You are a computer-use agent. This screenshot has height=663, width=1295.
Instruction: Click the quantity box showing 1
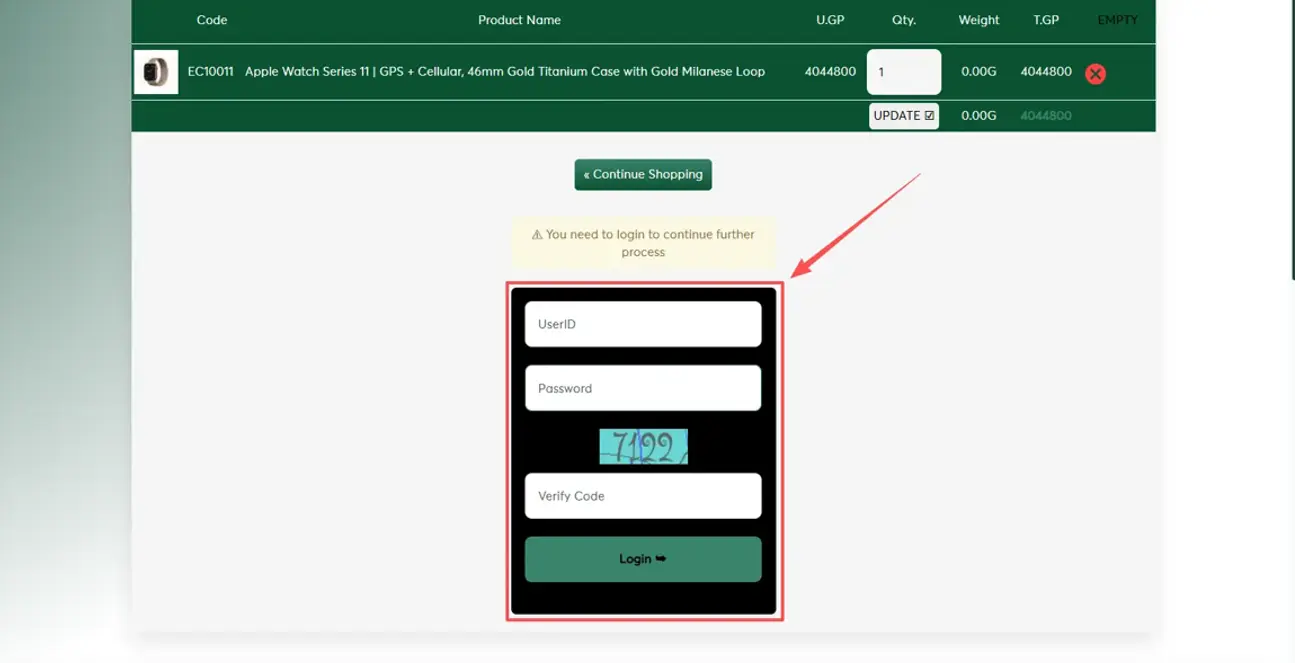pyautogui.click(x=903, y=72)
